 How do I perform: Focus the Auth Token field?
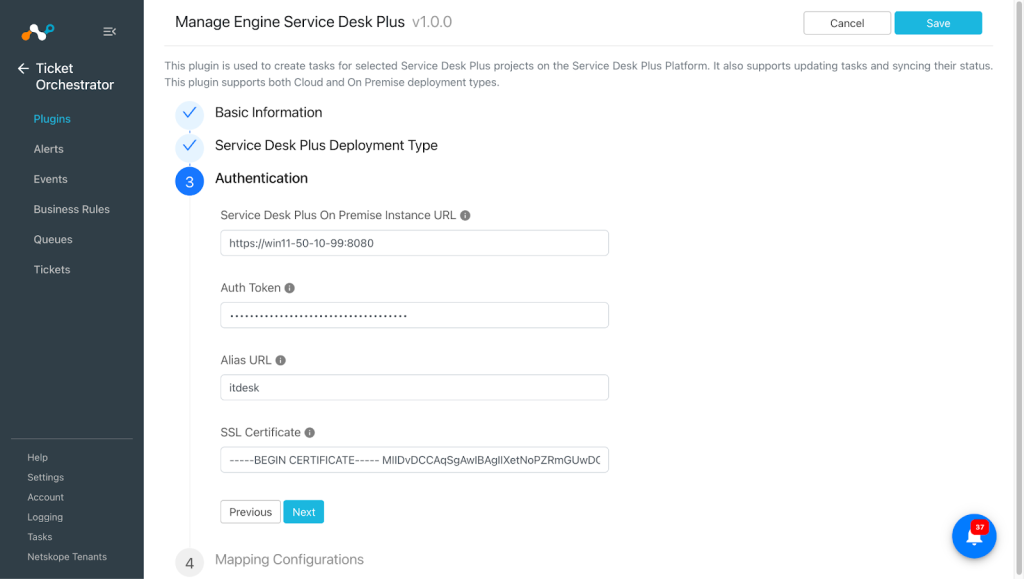pyautogui.click(x=415, y=315)
